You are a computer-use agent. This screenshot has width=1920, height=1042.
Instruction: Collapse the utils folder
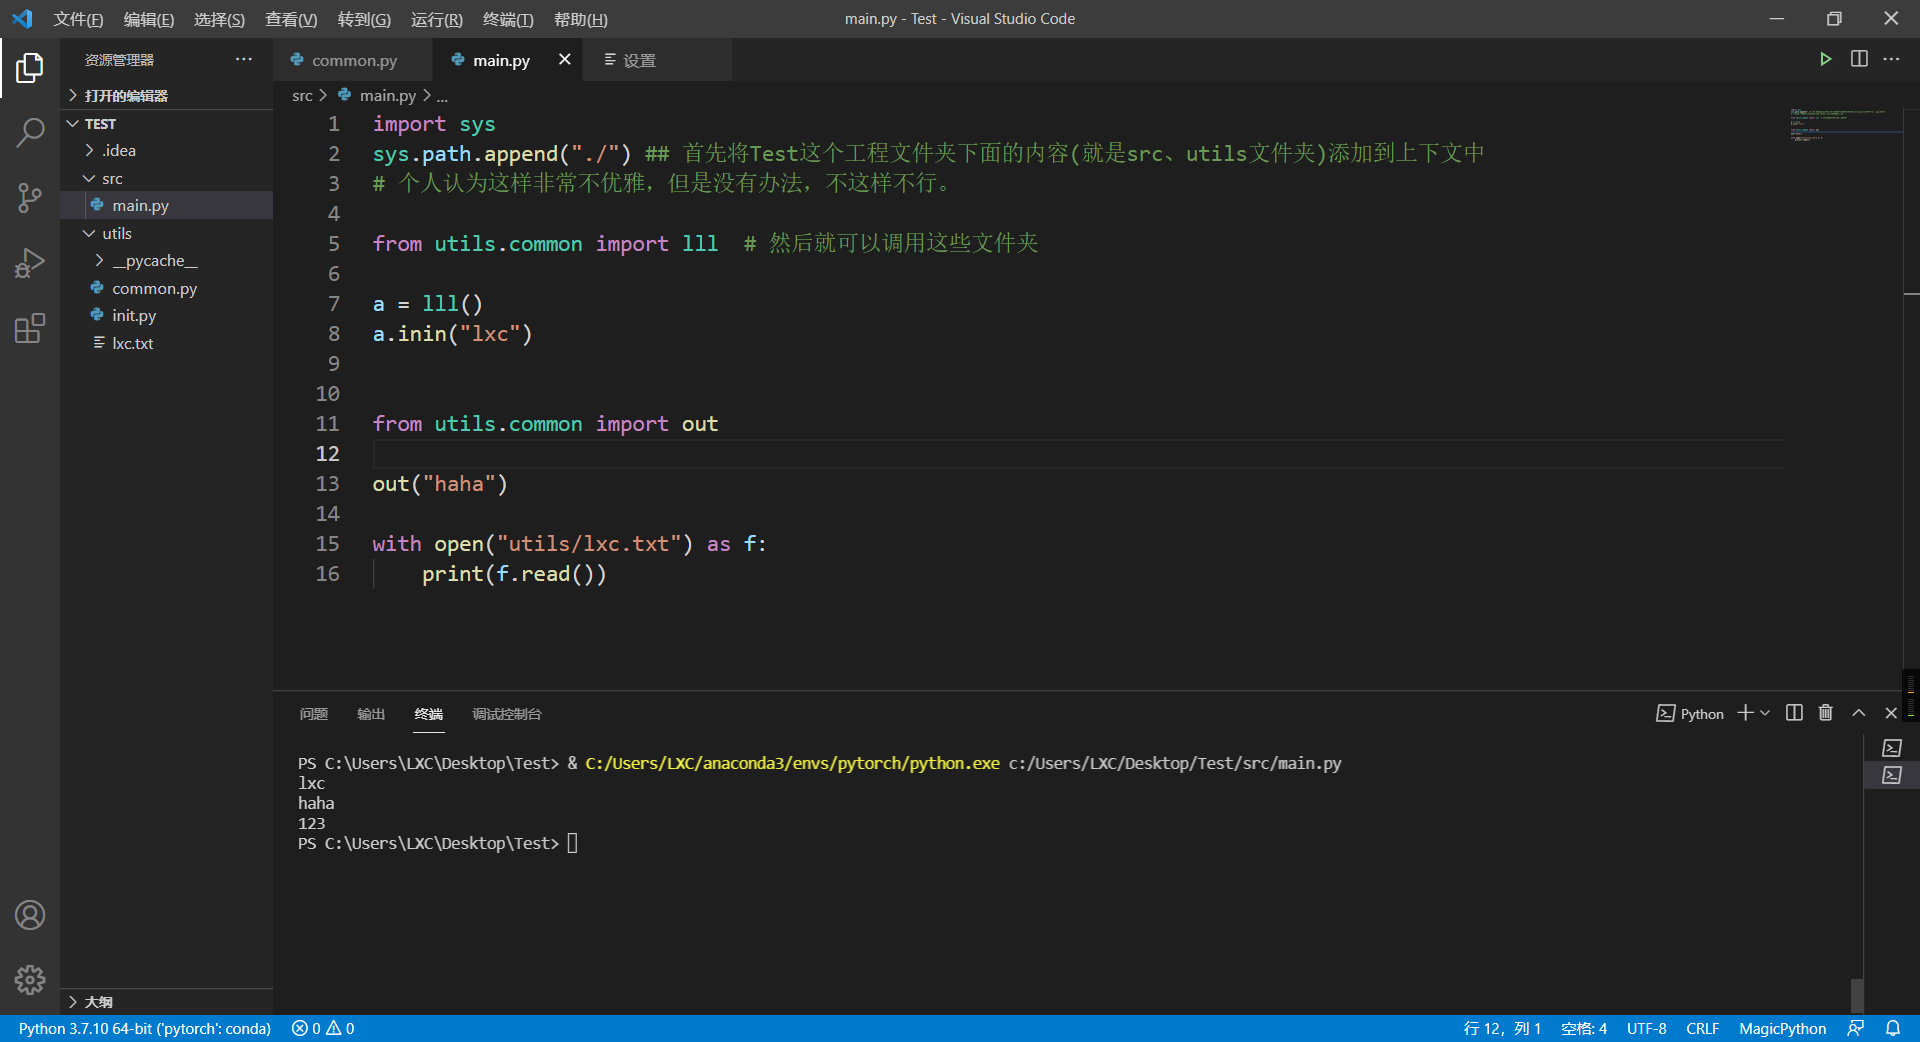(166, 233)
